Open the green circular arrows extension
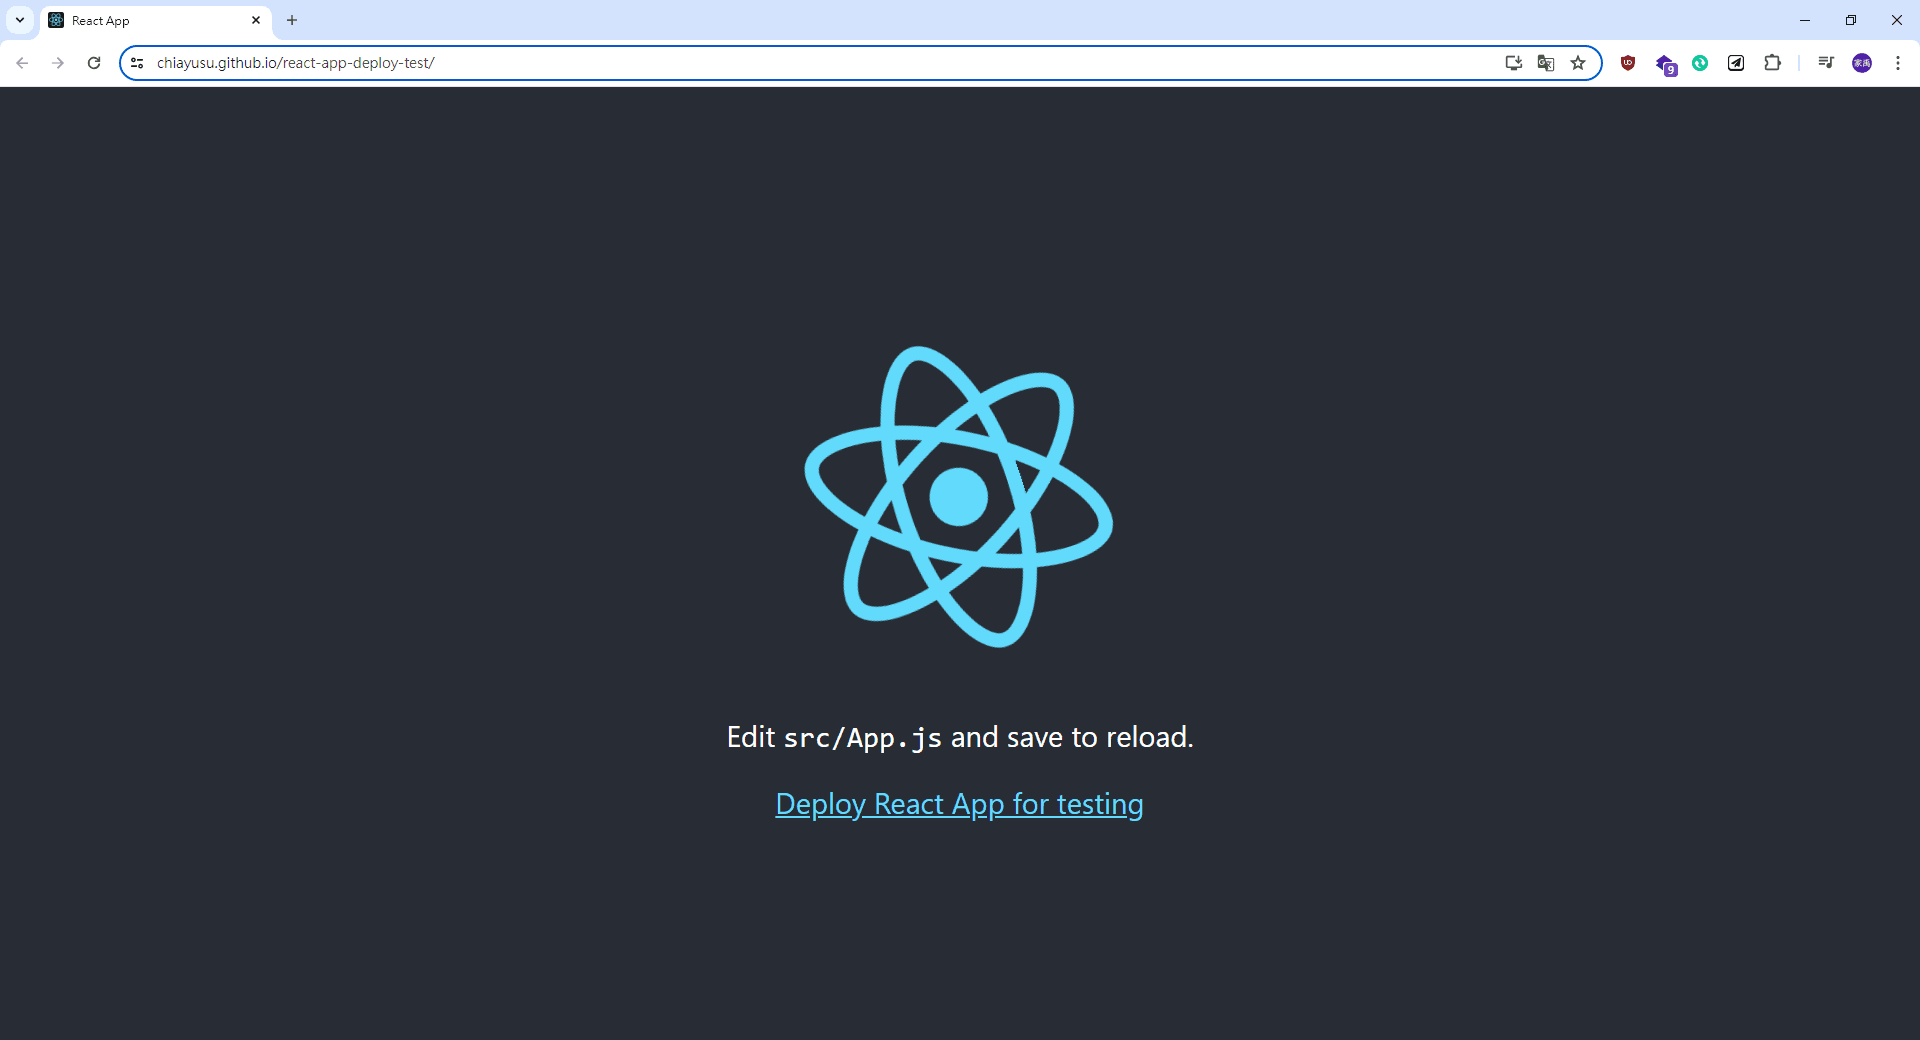The image size is (1920, 1040). pyautogui.click(x=1700, y=63)
